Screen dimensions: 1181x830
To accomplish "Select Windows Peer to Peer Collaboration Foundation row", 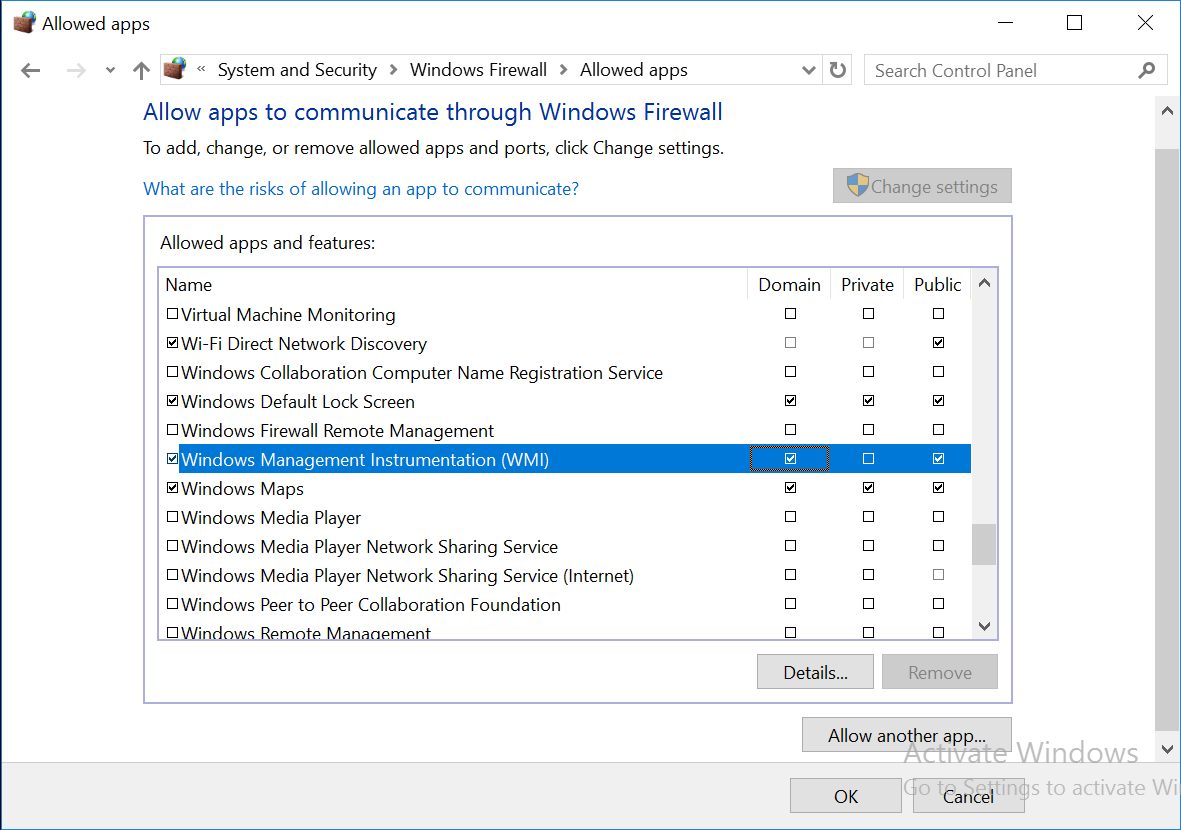I will click(565, 604).
